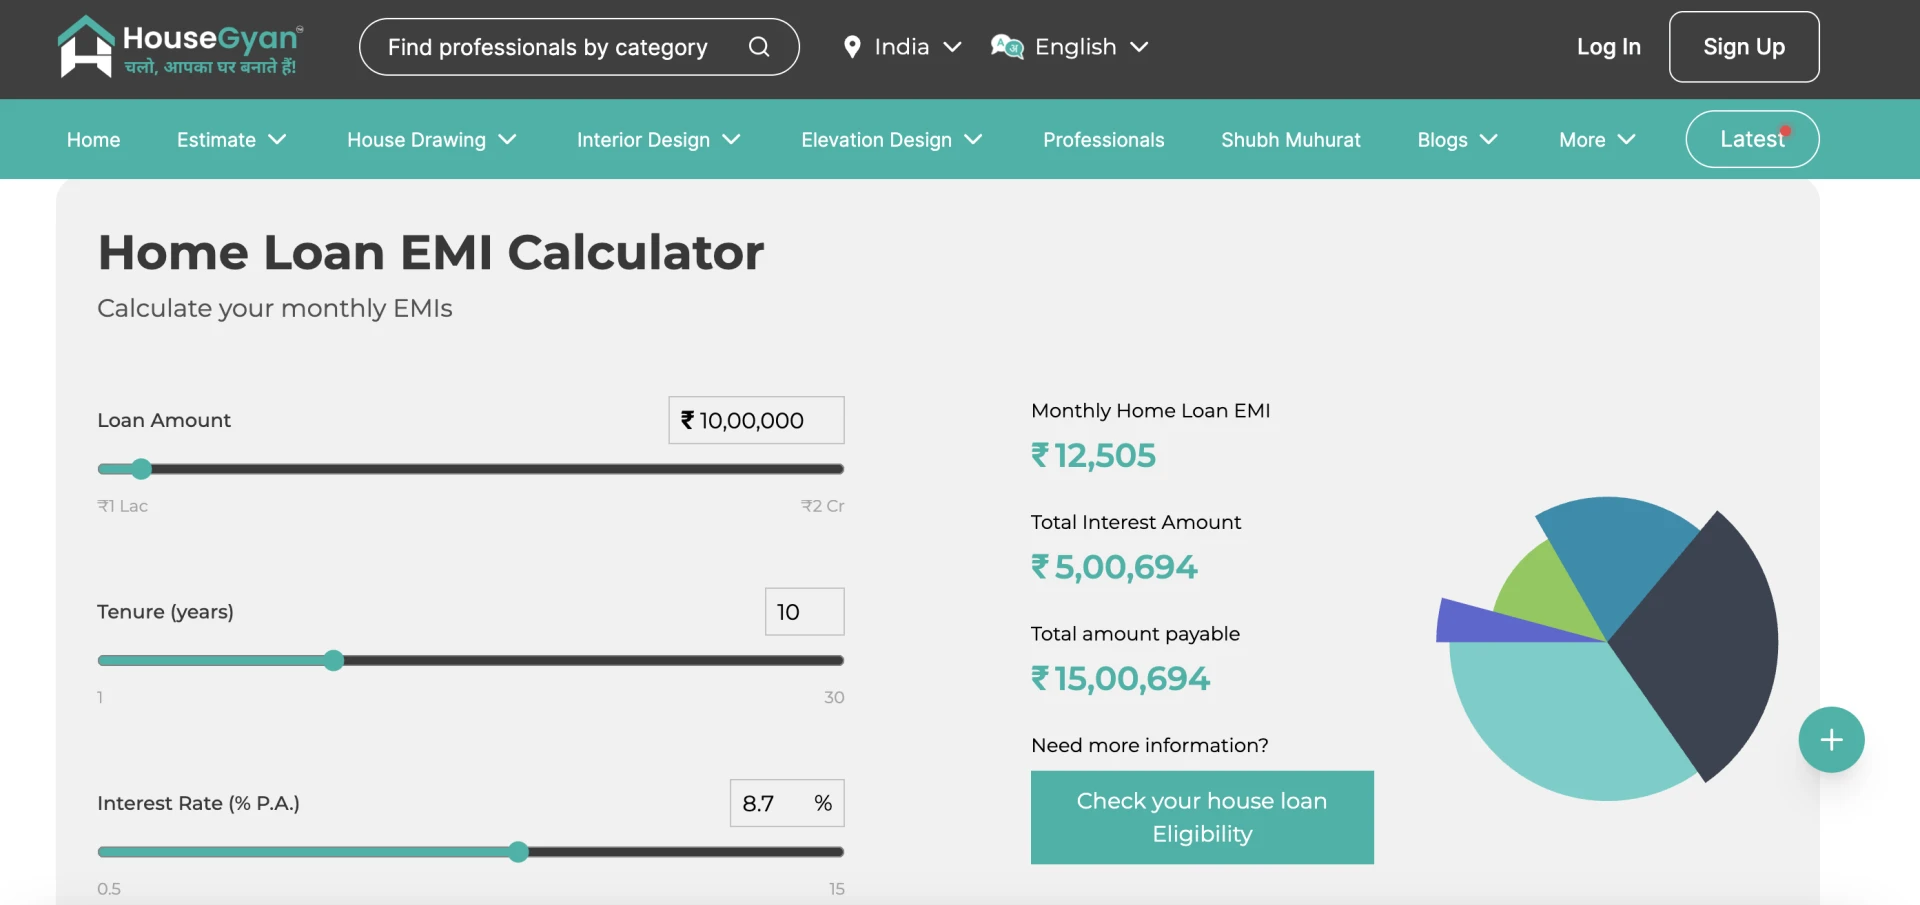Click Check your house loan Eligibility
The height and width of the screenshot is (905, 1920).
pos(1201,817)
